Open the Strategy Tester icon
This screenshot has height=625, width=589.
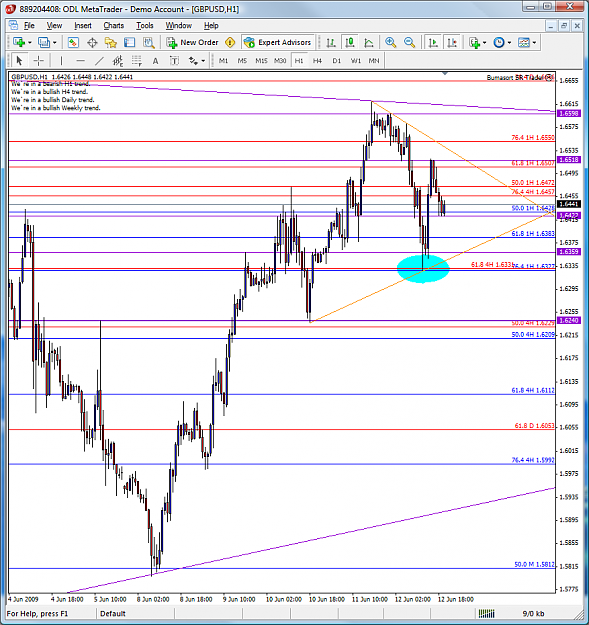click(x=149, y=42)
